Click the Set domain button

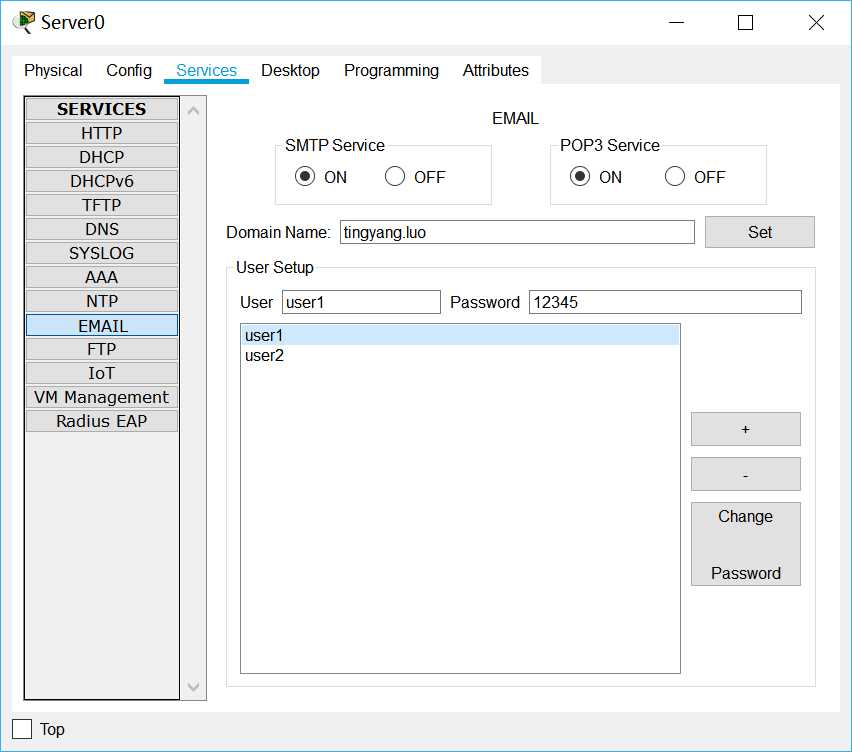tap(760, 232)
